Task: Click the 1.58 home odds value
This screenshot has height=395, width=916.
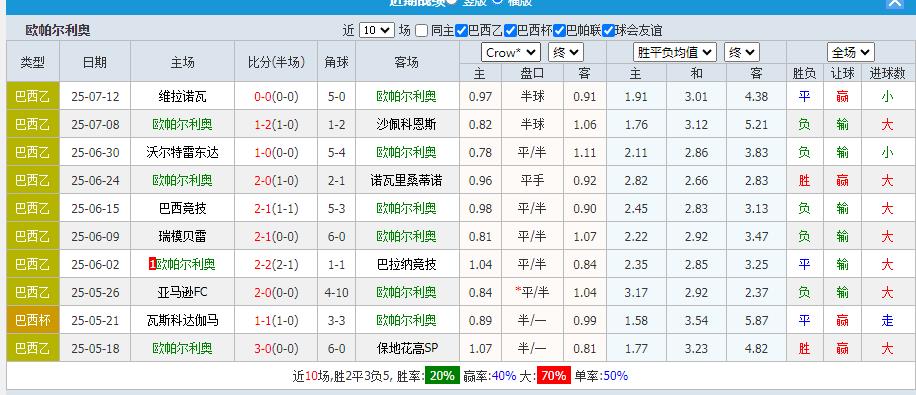Action: pos(636,320)
